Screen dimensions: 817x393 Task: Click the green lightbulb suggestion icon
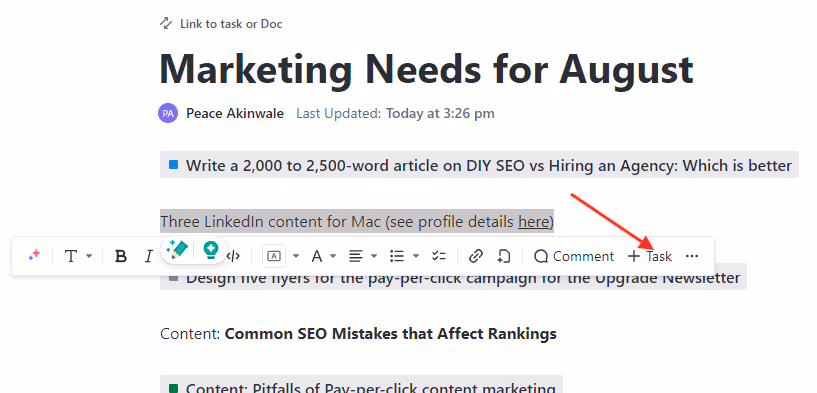tap(211, 250)
